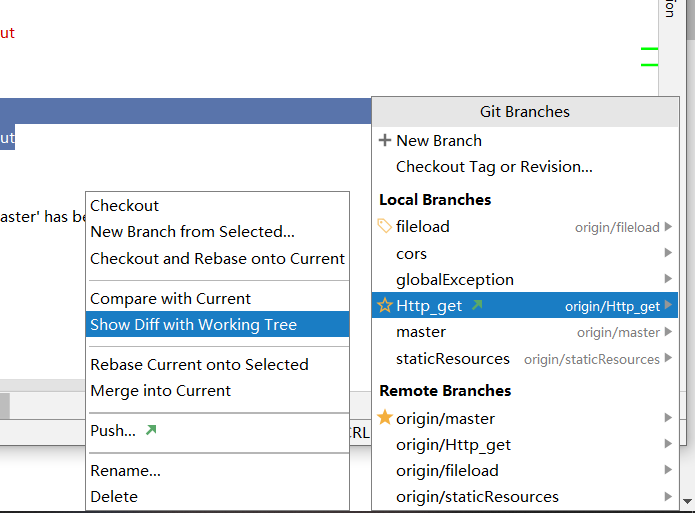Click the filled star icon beside origin/master
Screen dimensions: 695x513
[385, 418]
